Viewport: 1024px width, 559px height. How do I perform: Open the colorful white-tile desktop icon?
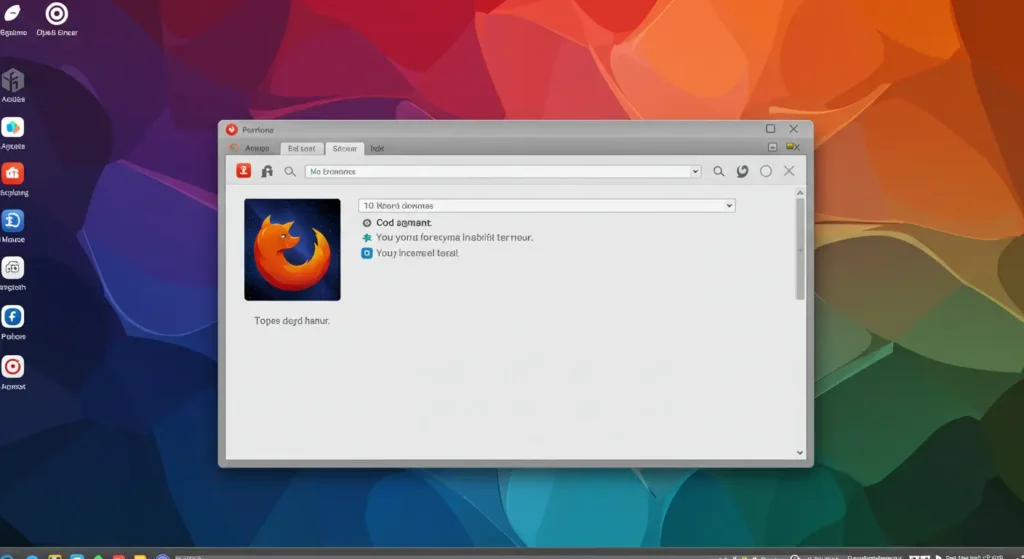point(13,127)
